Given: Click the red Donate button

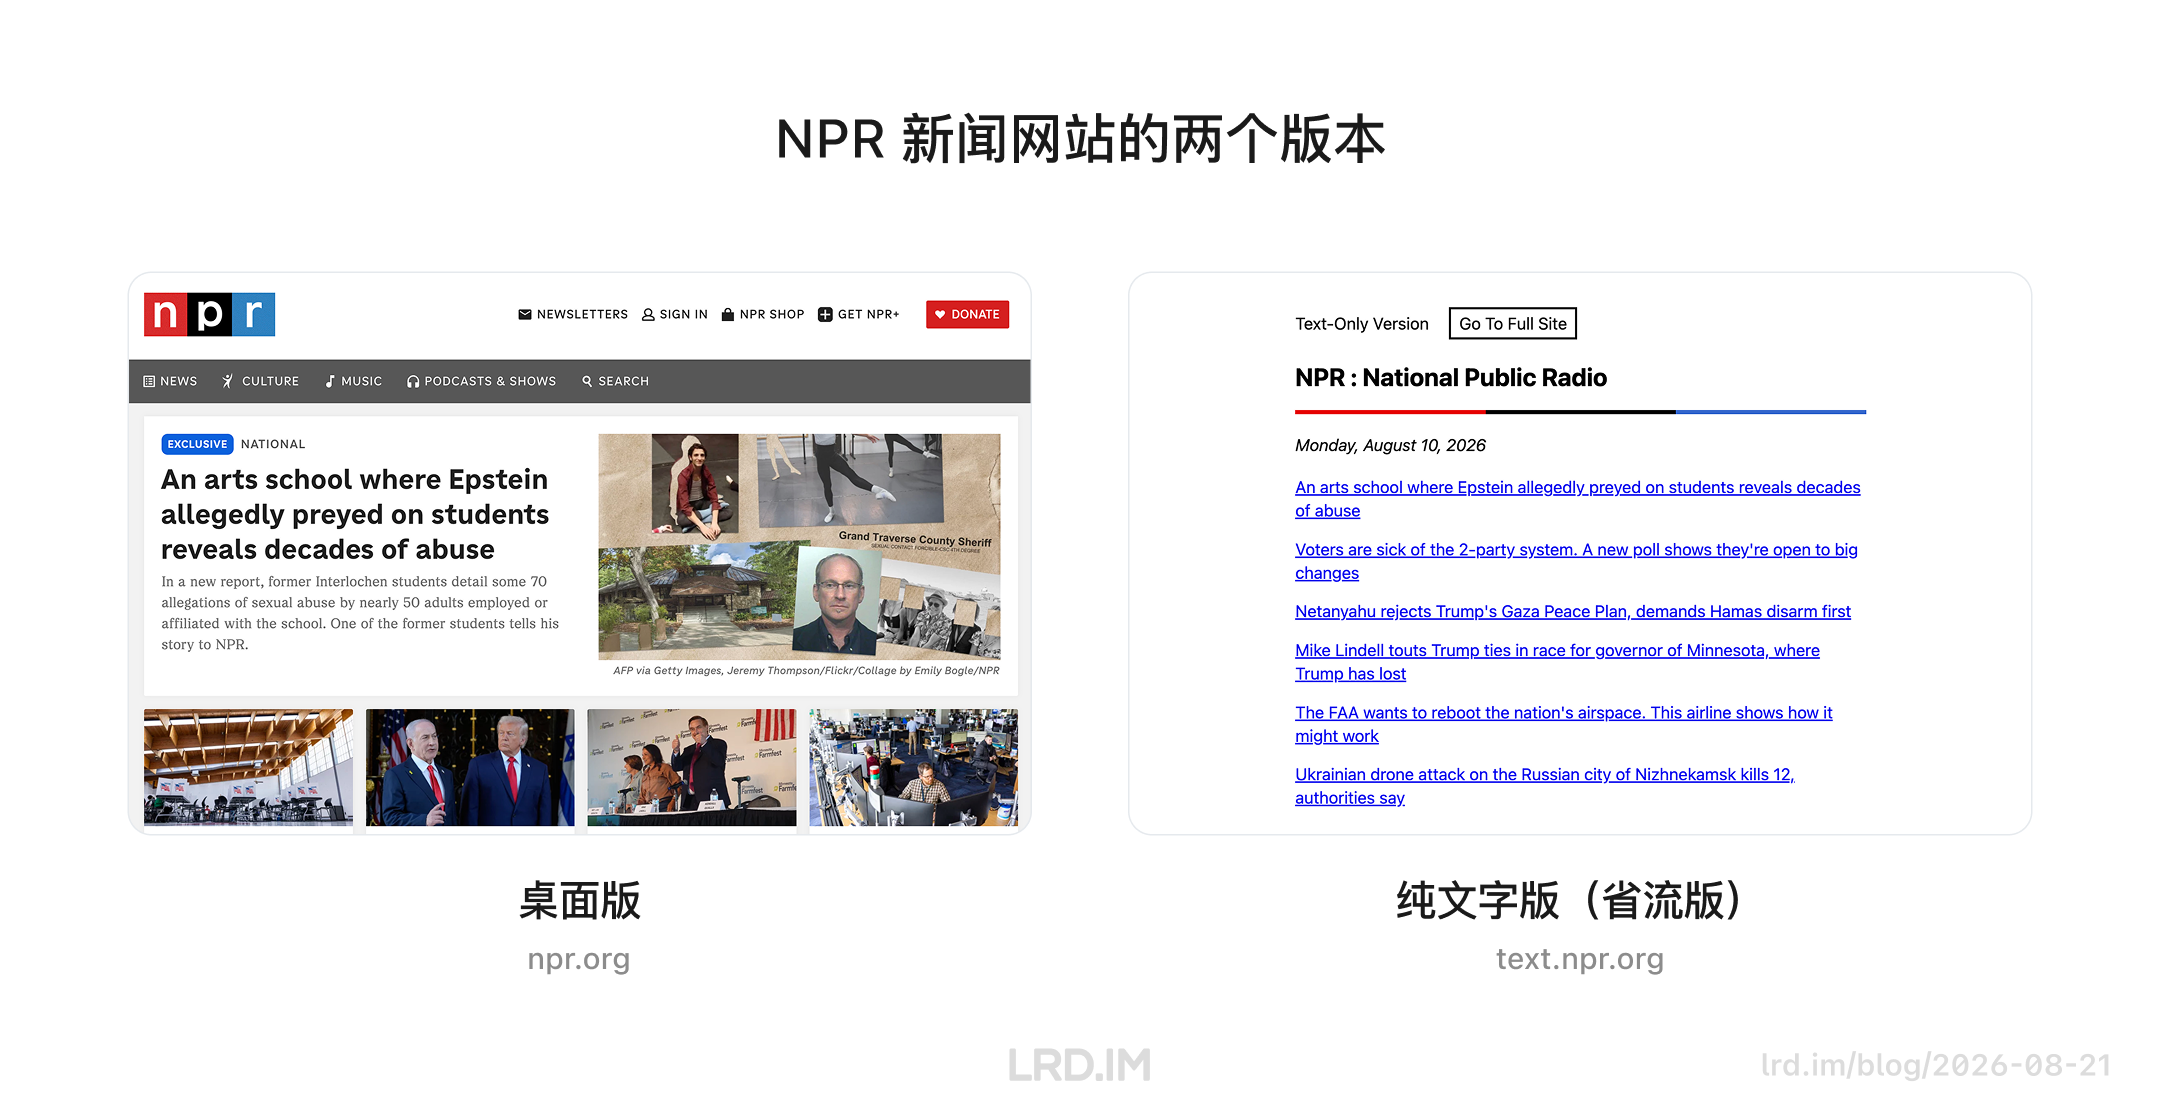Looking at the screenshot, I should click(967, 314).
